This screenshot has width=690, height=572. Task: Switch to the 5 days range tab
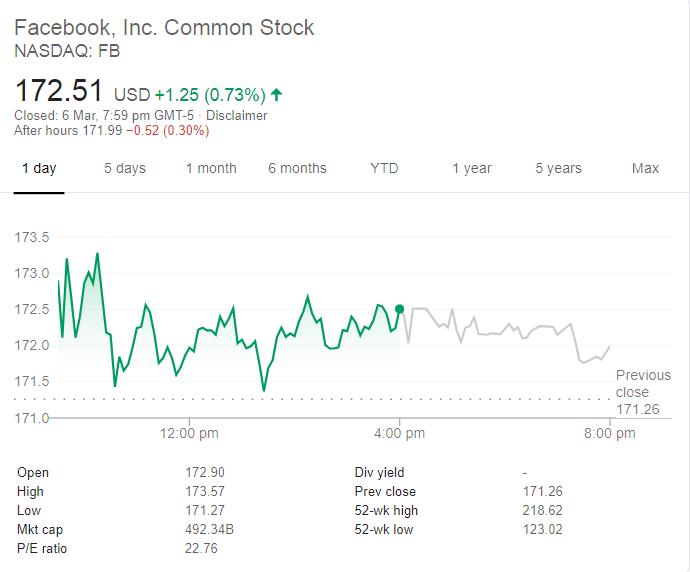point(125,168)
